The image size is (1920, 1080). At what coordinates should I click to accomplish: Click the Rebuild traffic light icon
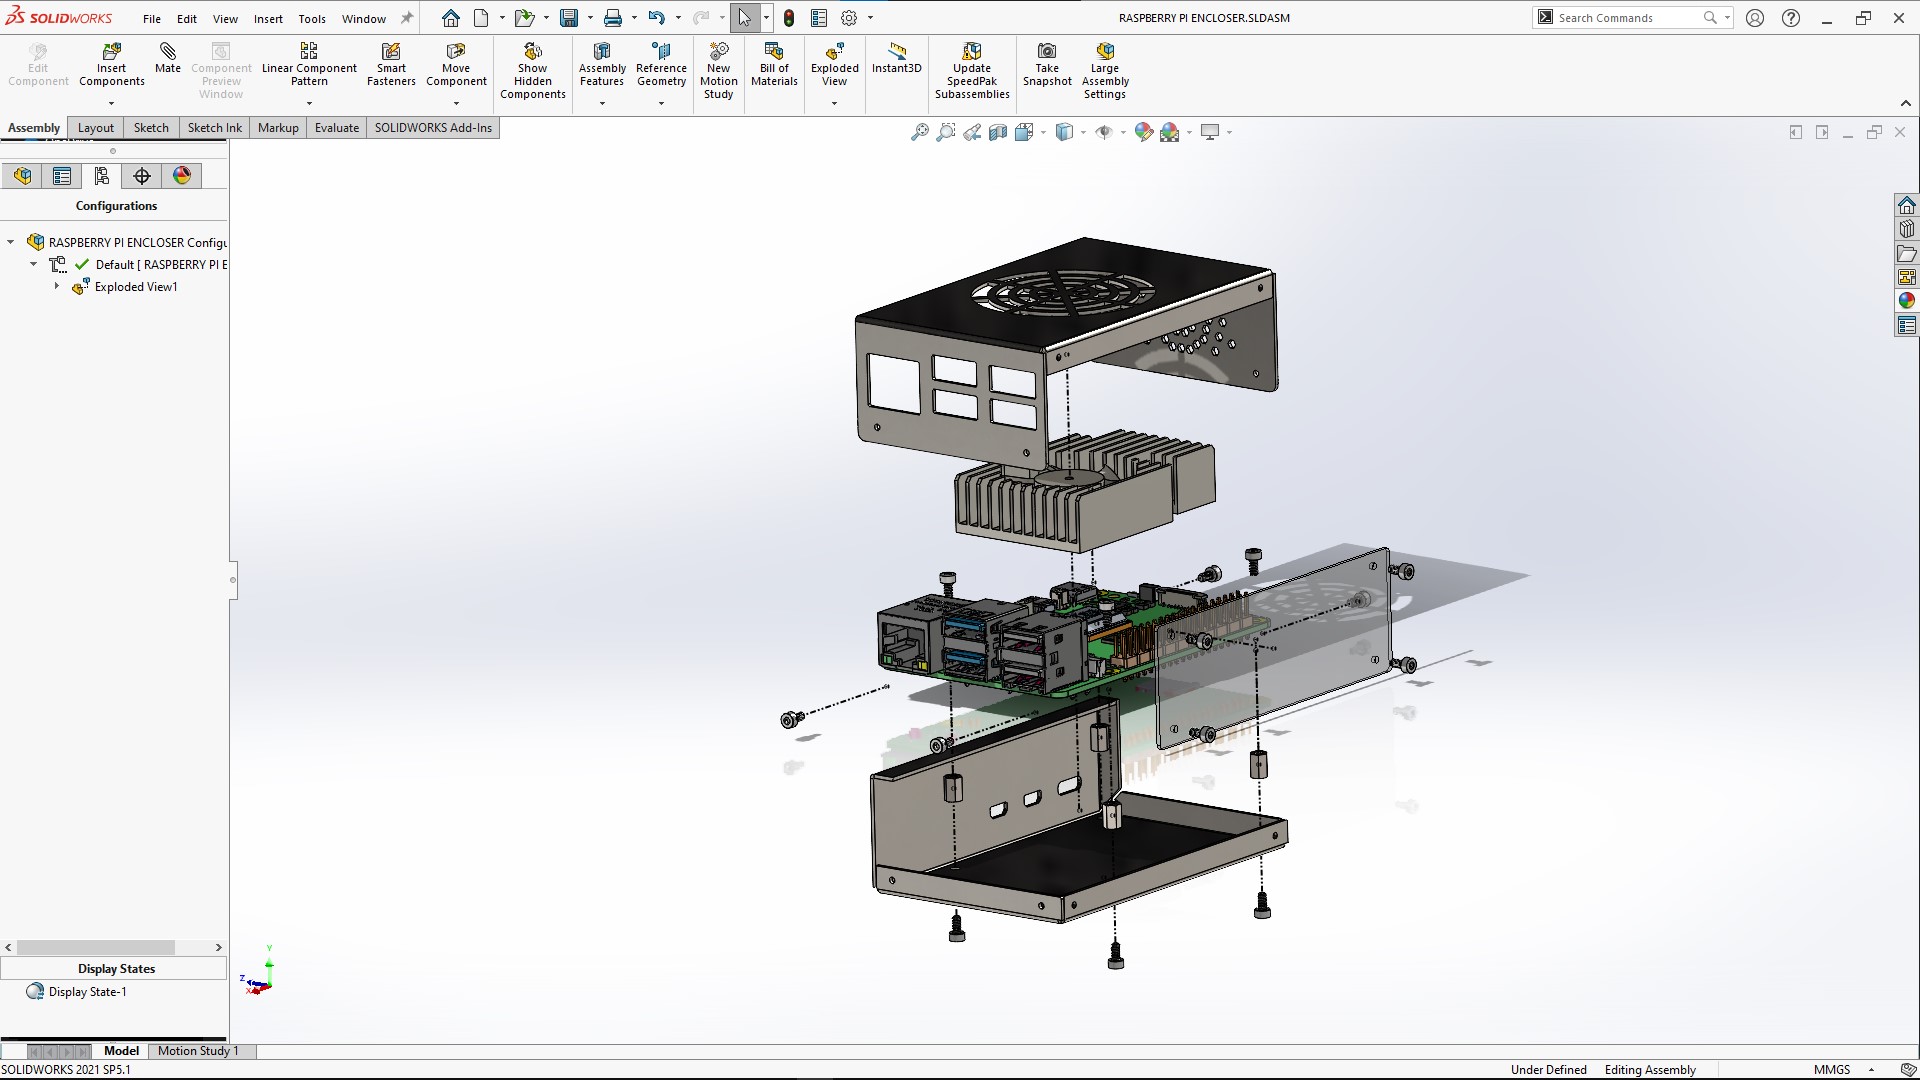click(x=789, y=18)
